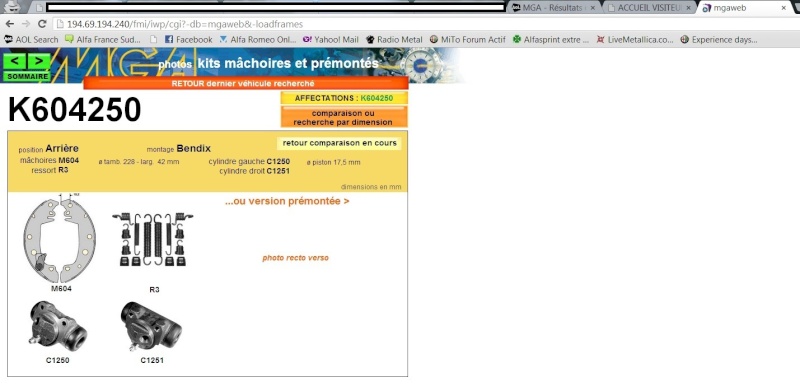800x391 pixels.
Task: Click the green next arrow button
Action: [39, 62]
